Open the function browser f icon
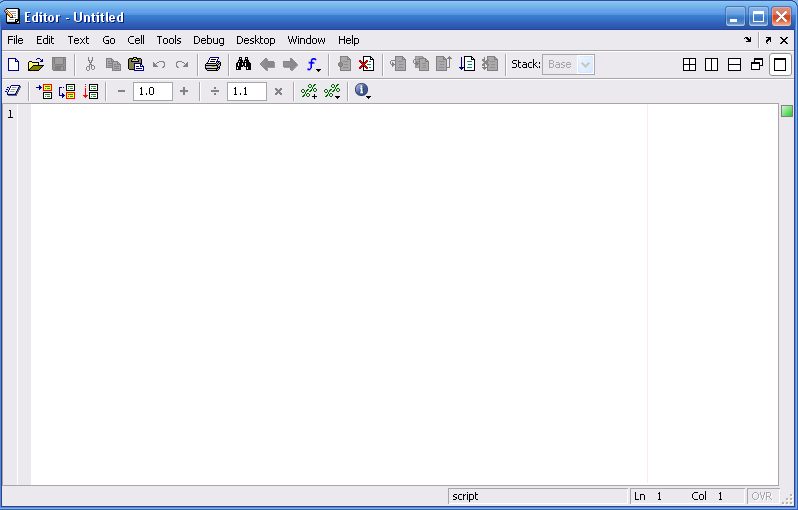This screenshot has width=798, height=510. (x=314, y=65)
